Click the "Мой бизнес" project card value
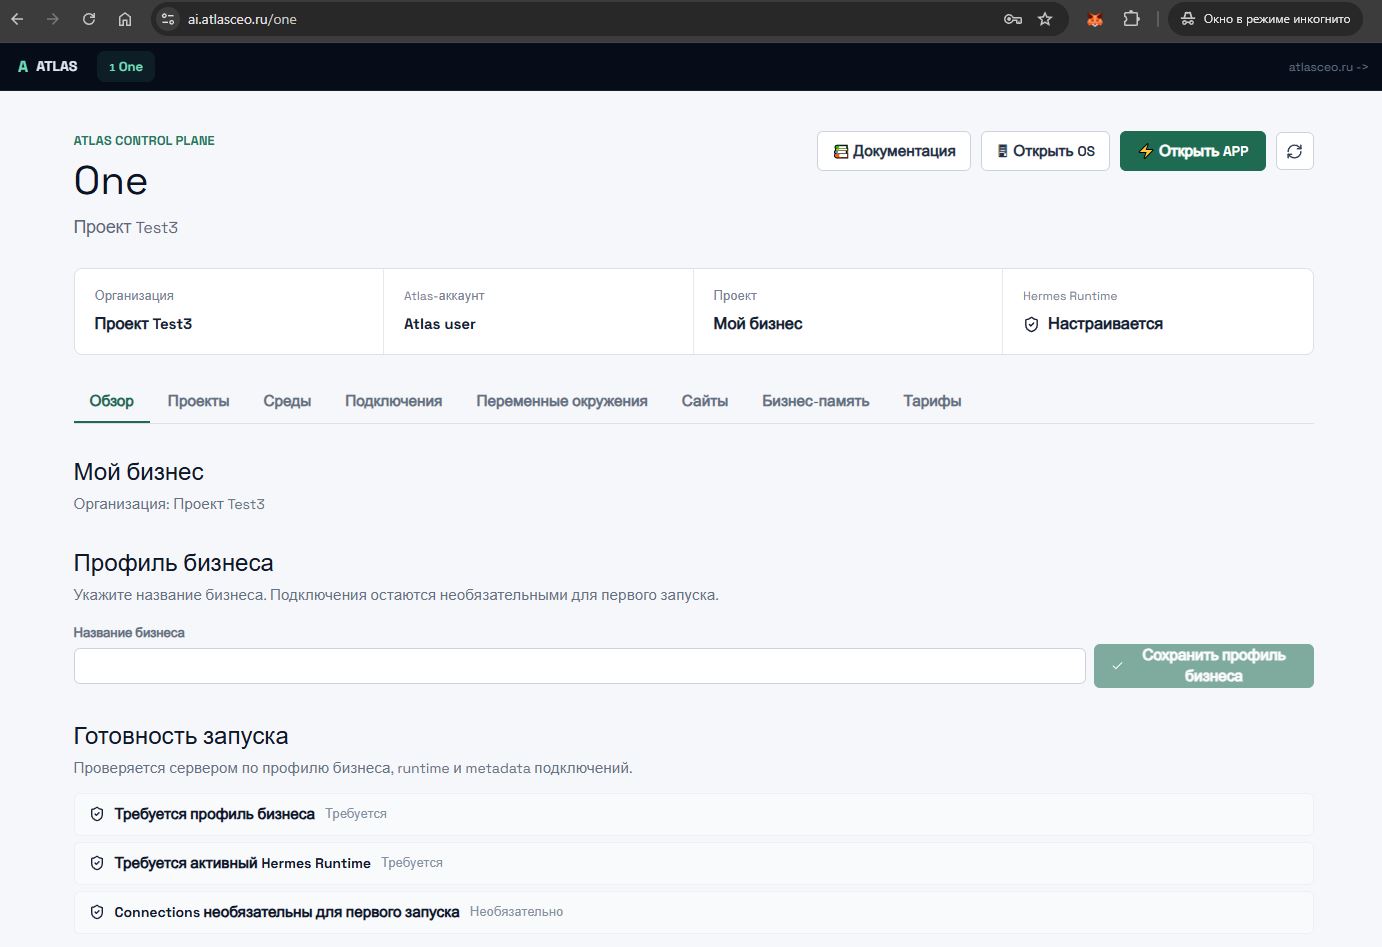Image resolution: width=1382 pixels, height=947 pixels. point(758,324)
